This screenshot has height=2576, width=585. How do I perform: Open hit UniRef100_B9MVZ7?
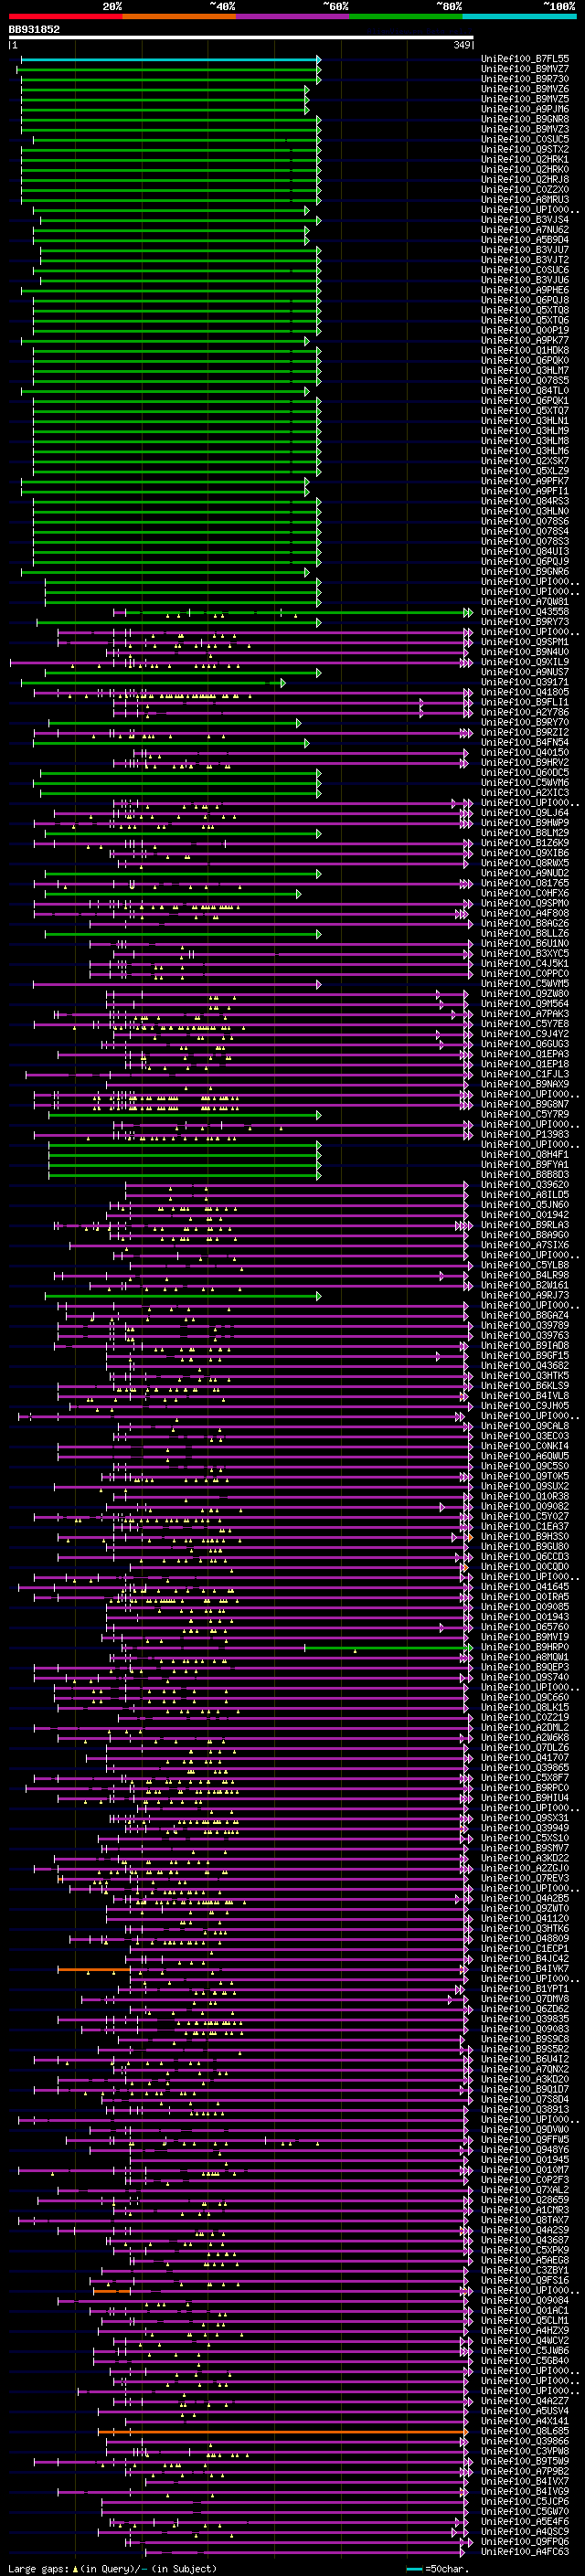pyautogui.click(x=525, y=69)
